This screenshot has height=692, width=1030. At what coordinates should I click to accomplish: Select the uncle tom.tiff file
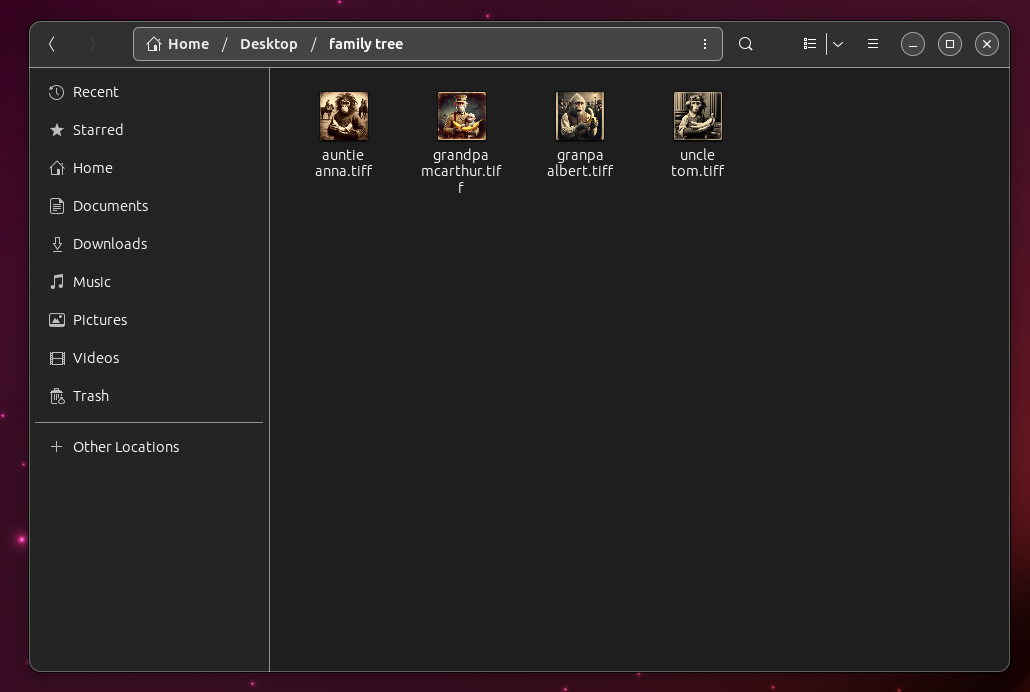pyautogui.click(x=697, y=116)
